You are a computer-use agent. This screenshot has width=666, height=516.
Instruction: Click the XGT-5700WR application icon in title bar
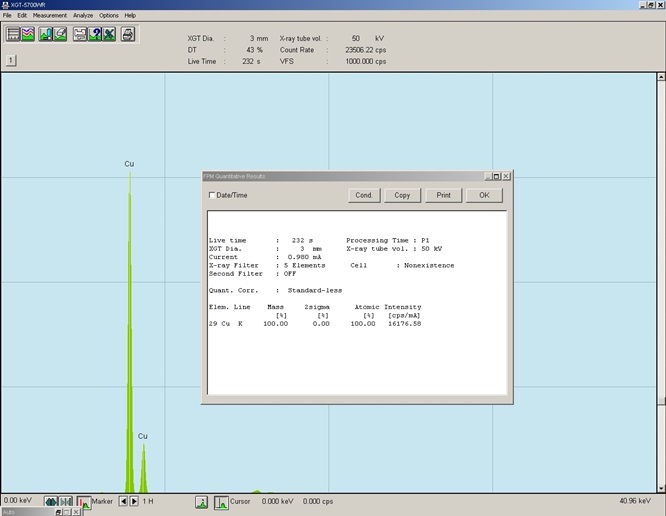tap(5, 5)
